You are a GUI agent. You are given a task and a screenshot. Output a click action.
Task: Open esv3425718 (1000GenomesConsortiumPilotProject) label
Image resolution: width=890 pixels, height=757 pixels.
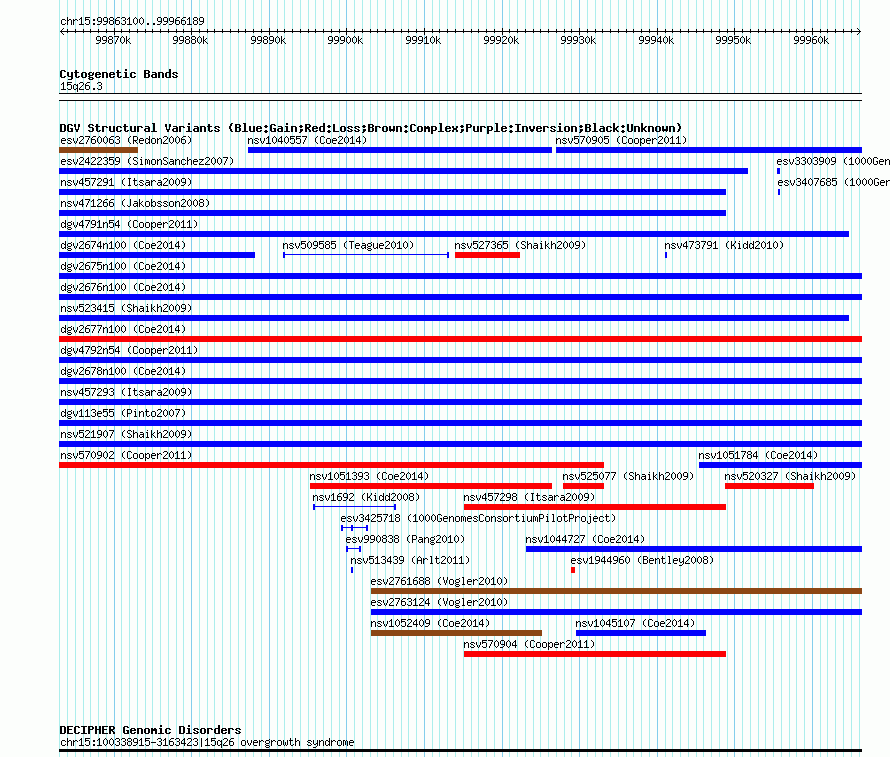pos(478,518)
